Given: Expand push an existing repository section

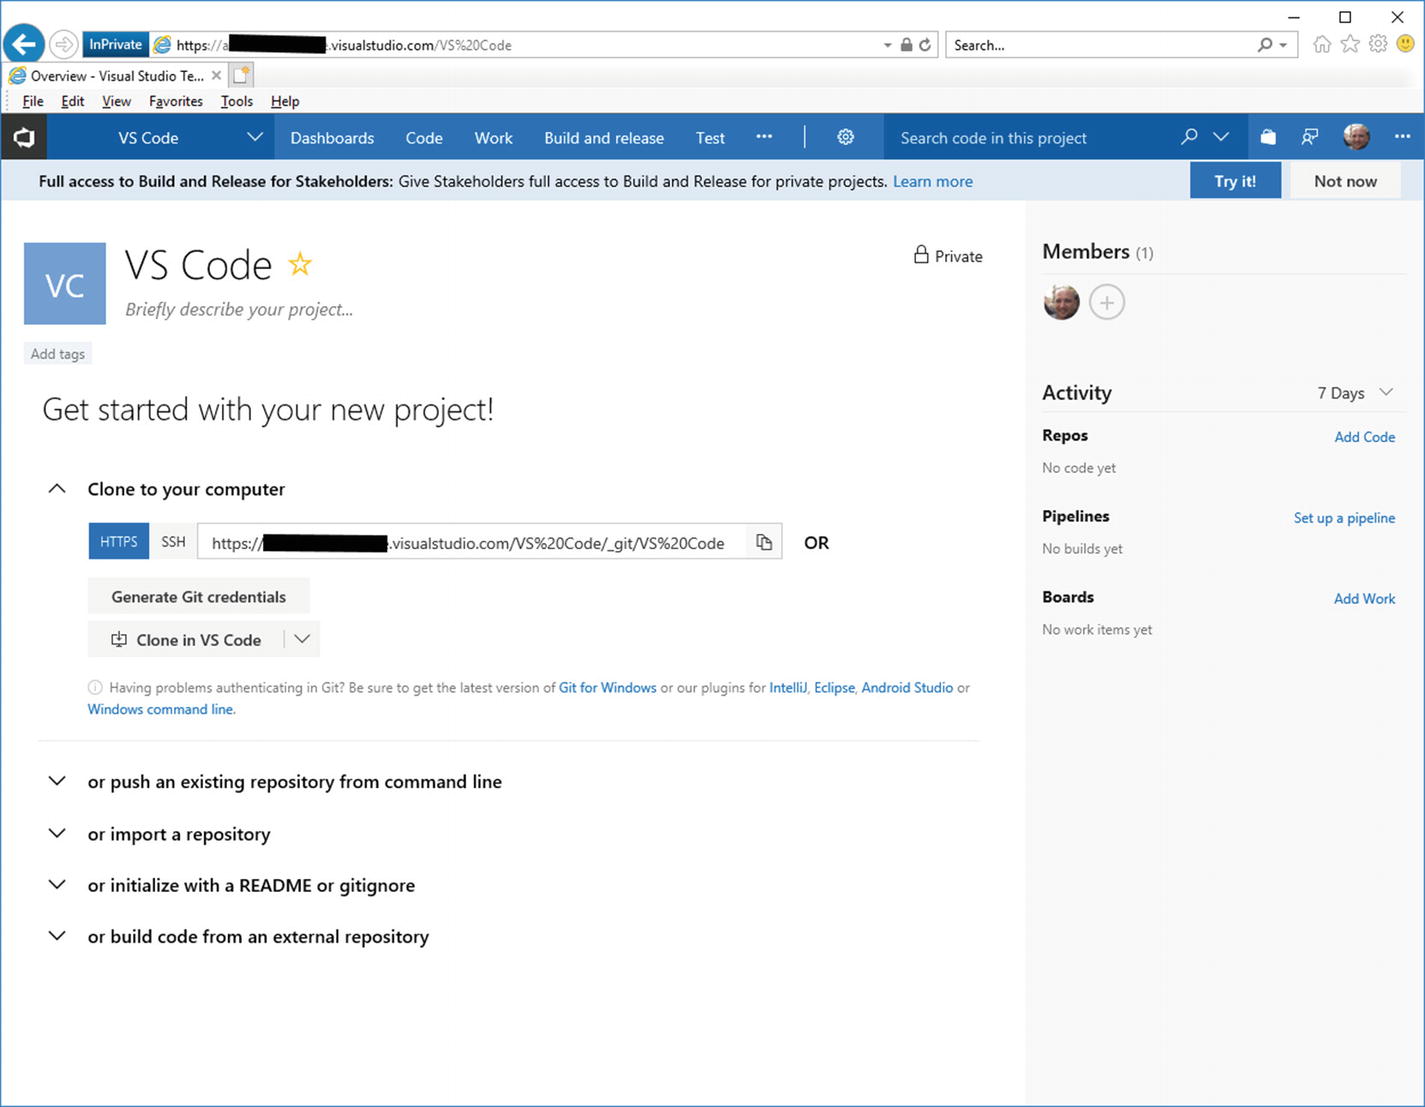Looking at the screenshot, I should [x=57, y=782].
